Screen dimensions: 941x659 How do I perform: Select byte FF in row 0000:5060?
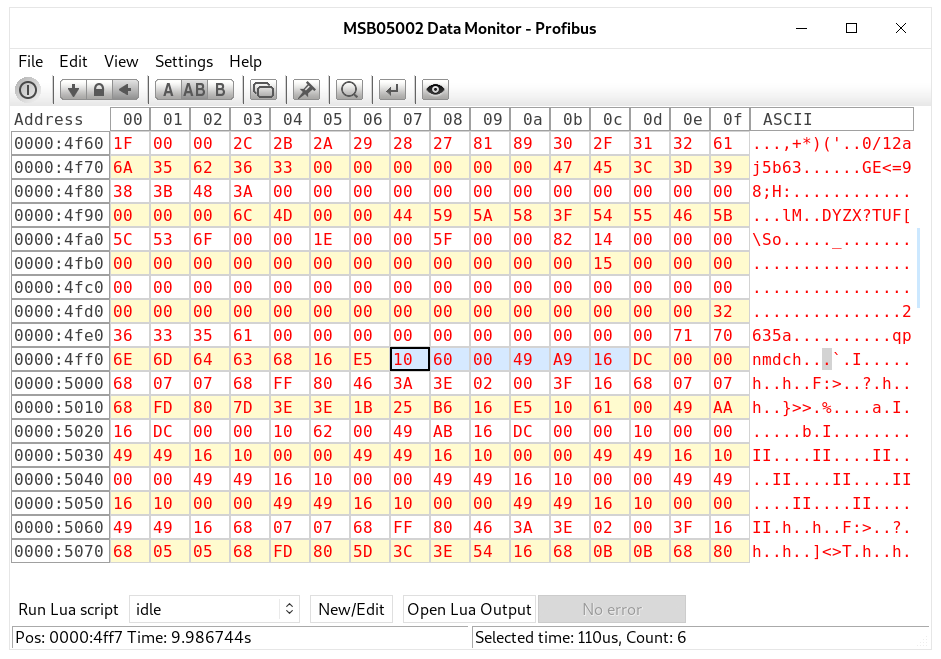tap(410, 528)
